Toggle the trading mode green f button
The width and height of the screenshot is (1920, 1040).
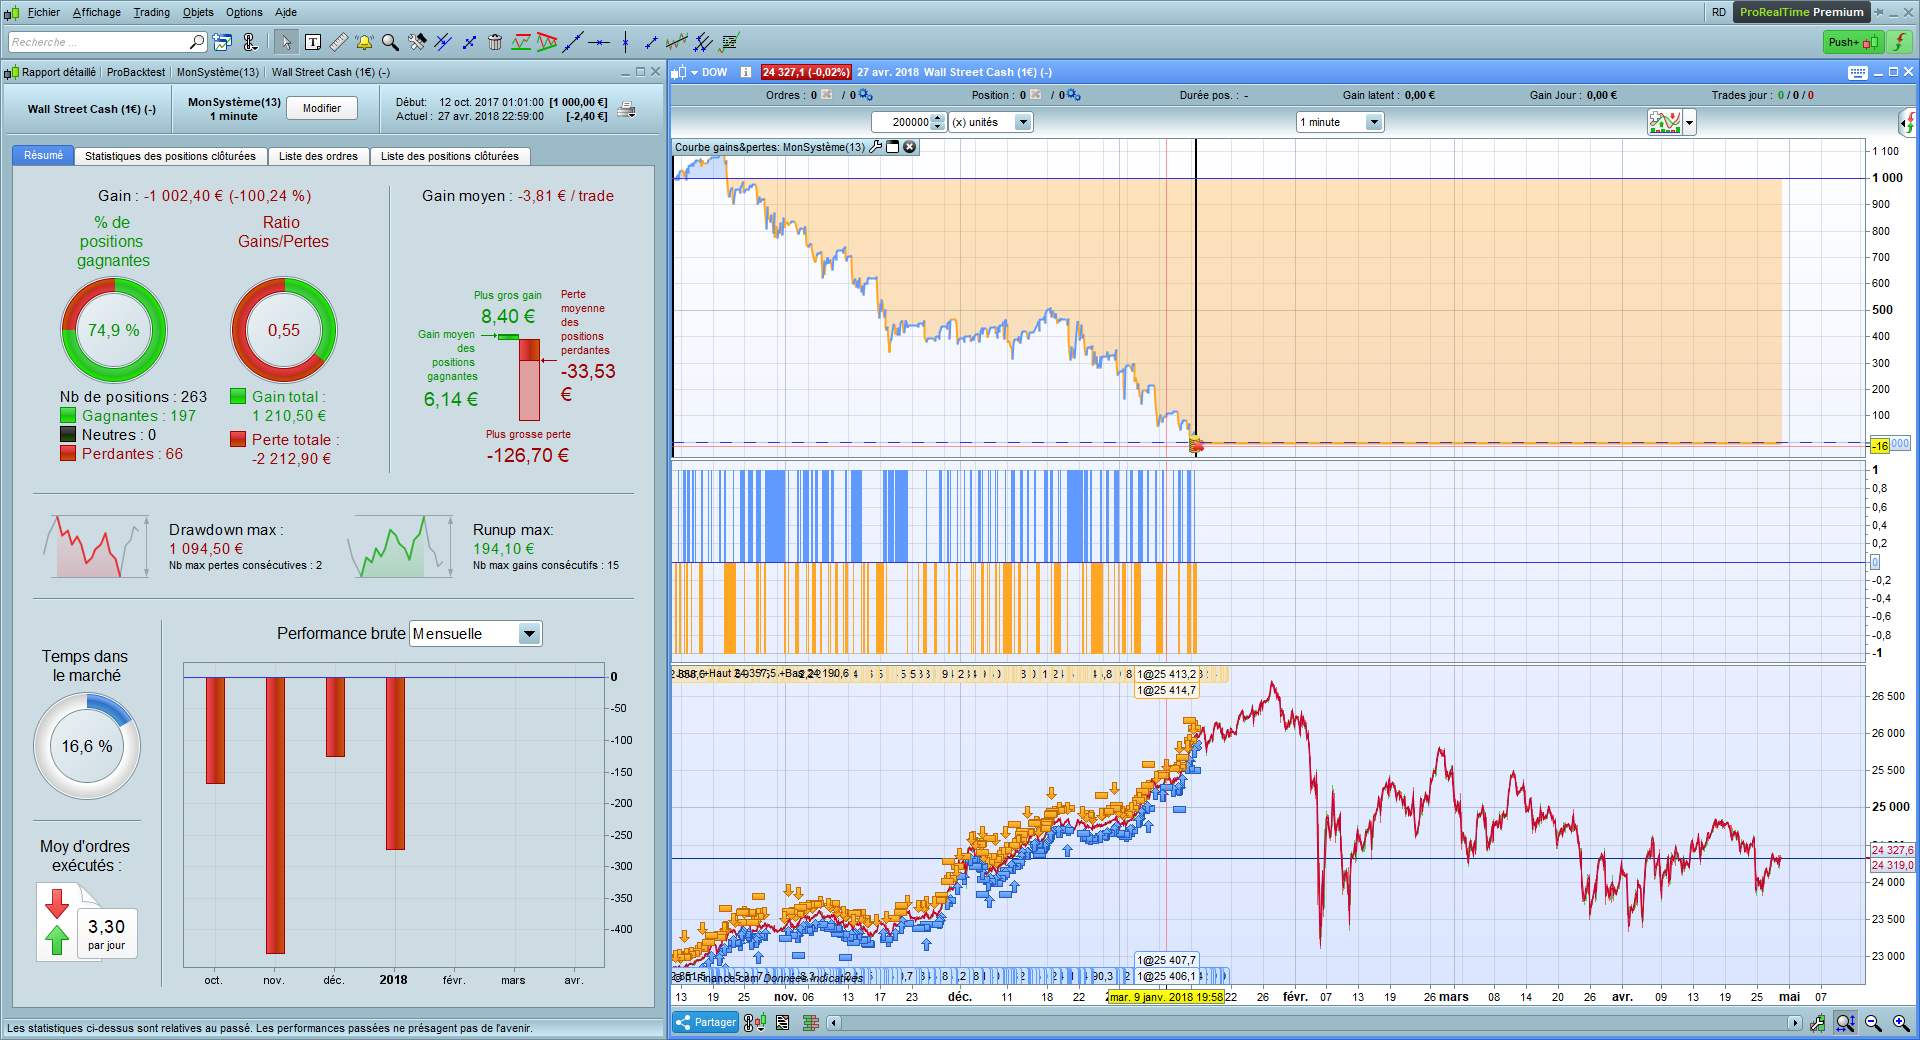coord(1899,42)
